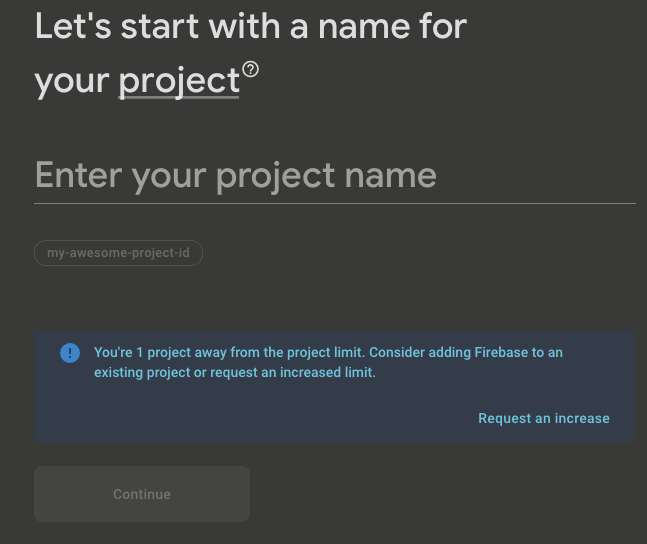Image resolution: width=647 pixels, height=544 pixels.
Task: Click the underline beneath the project name field
Action: [x=335, y=203]
